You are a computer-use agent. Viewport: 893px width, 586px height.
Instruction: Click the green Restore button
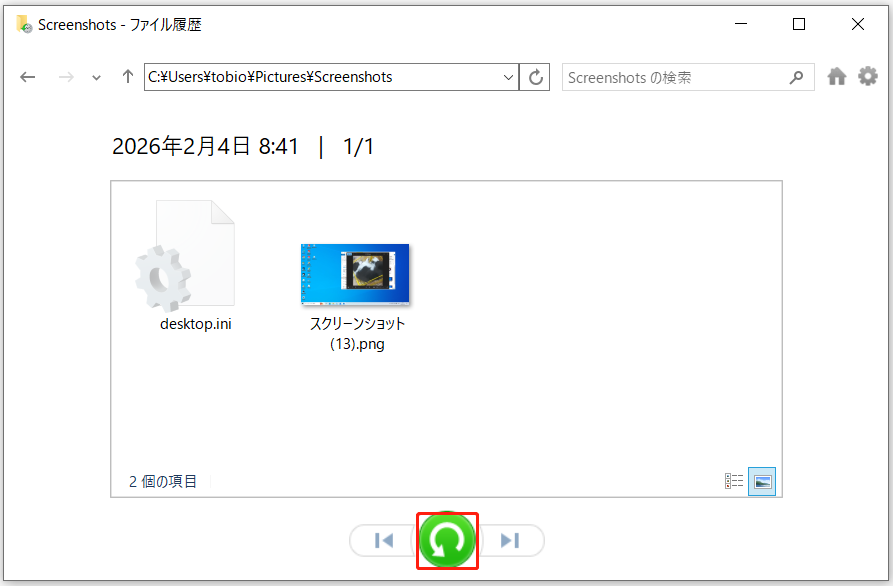pos(447,540)
